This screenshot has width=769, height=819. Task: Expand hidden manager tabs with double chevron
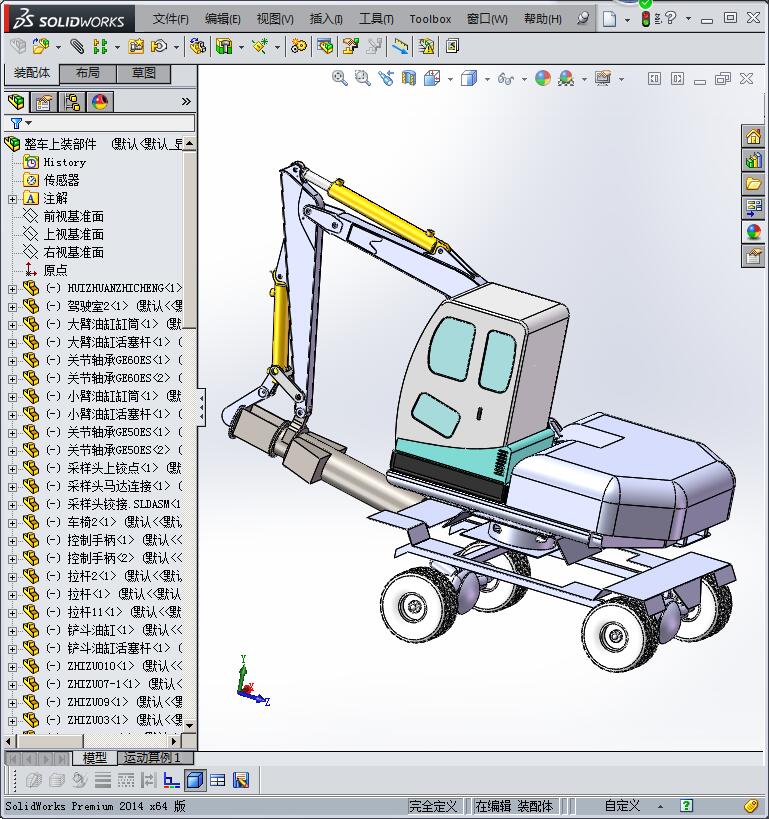186,101
